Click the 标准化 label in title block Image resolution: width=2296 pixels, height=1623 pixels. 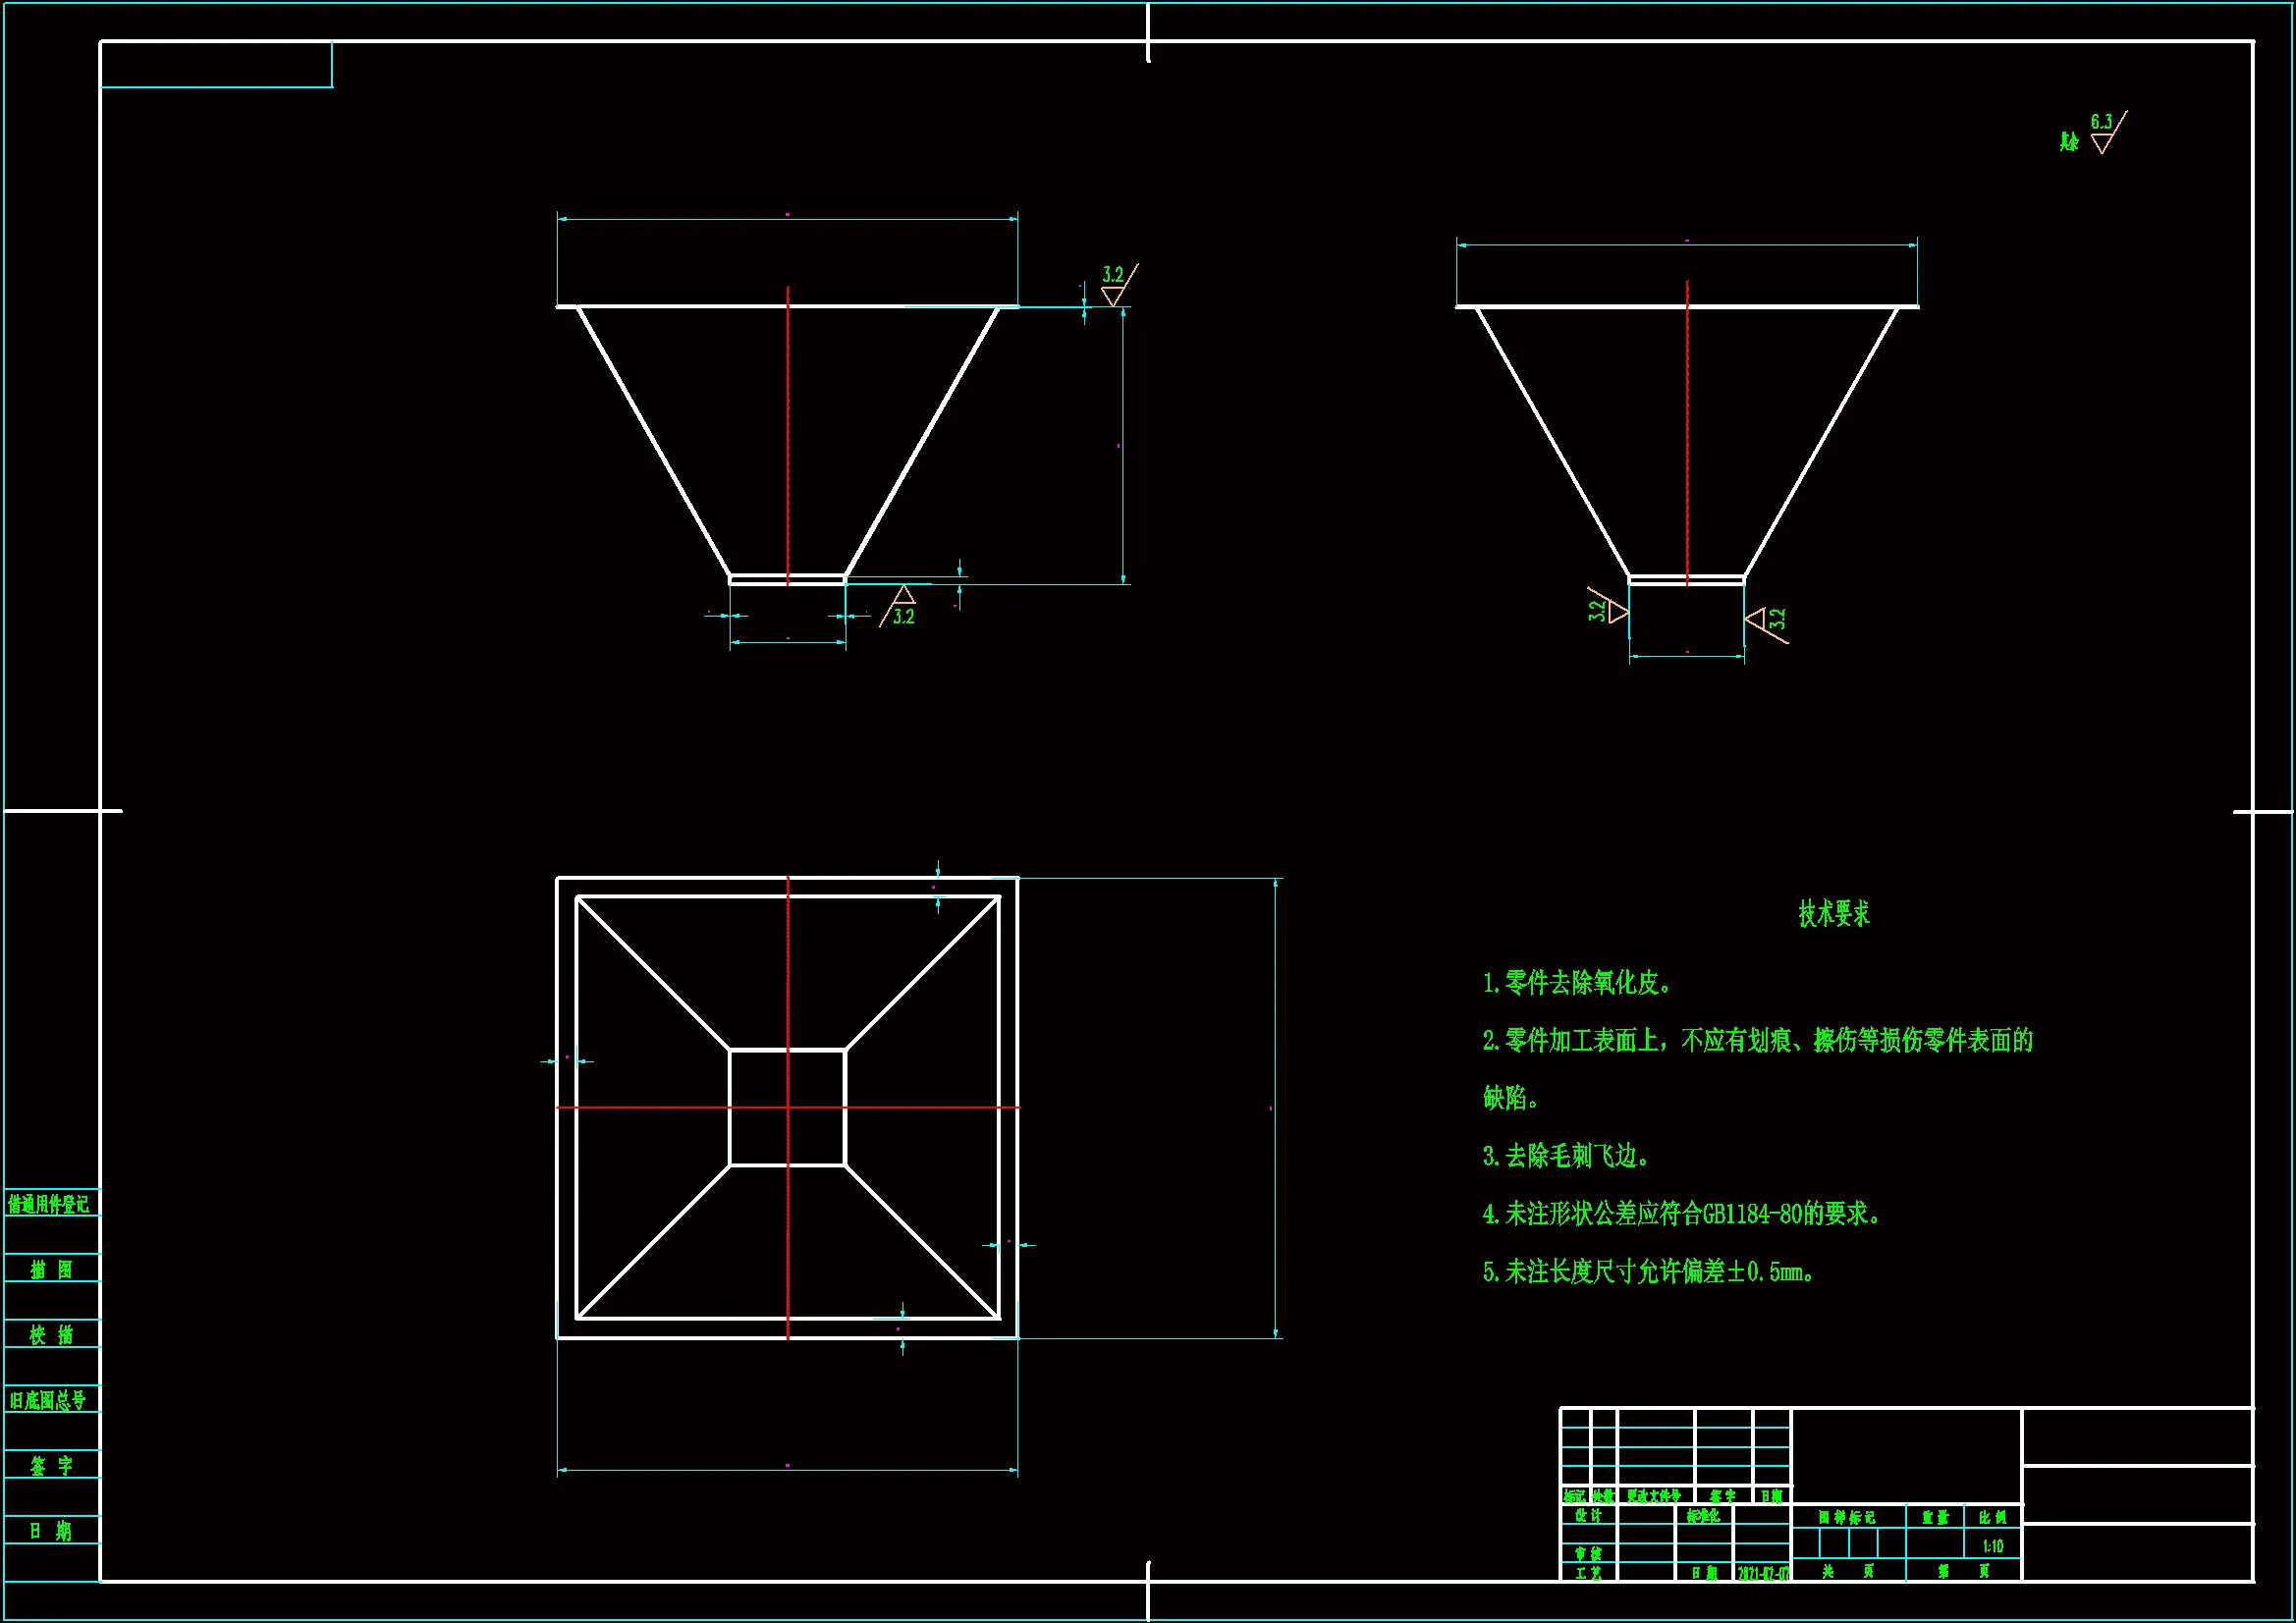(1703, 1516)
